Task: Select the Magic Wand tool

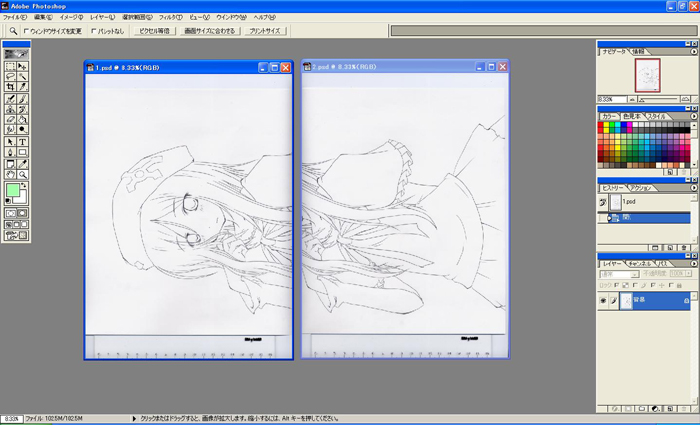Action: tap(22, 76)
